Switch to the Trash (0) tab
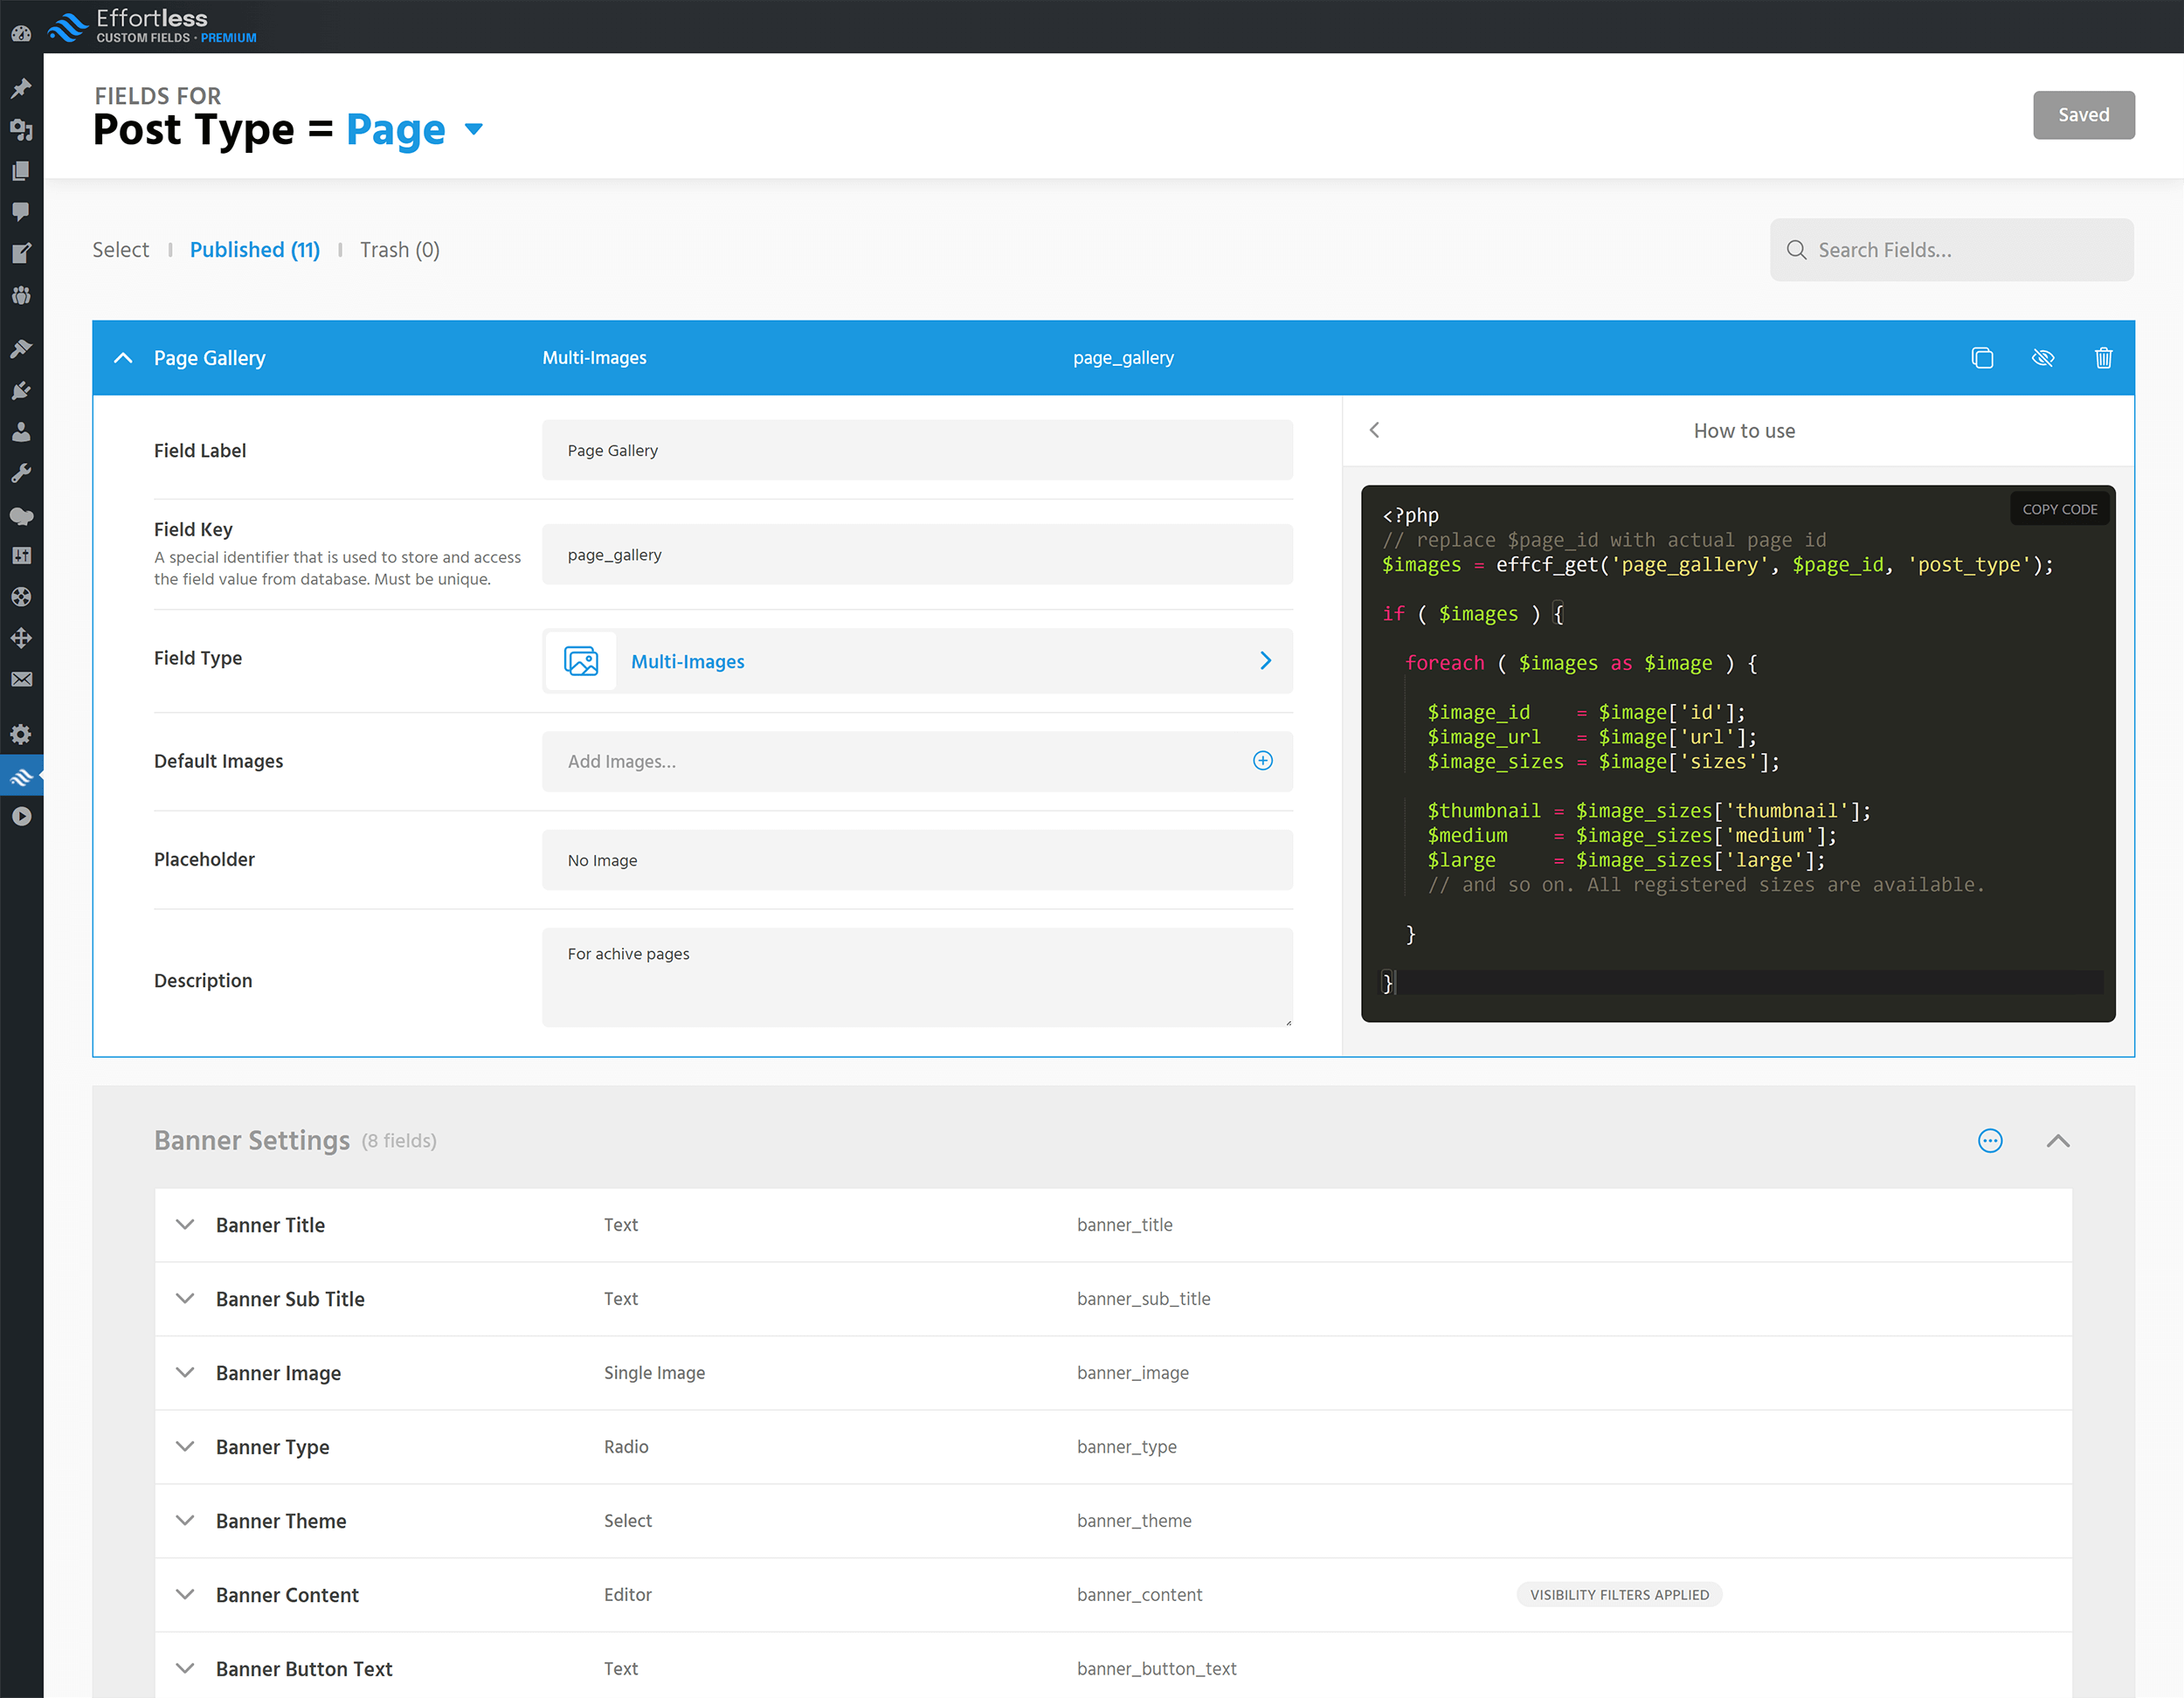The height and width of the screenshot is (1698, 2184). pyautogui.click(x=399, y=250)
